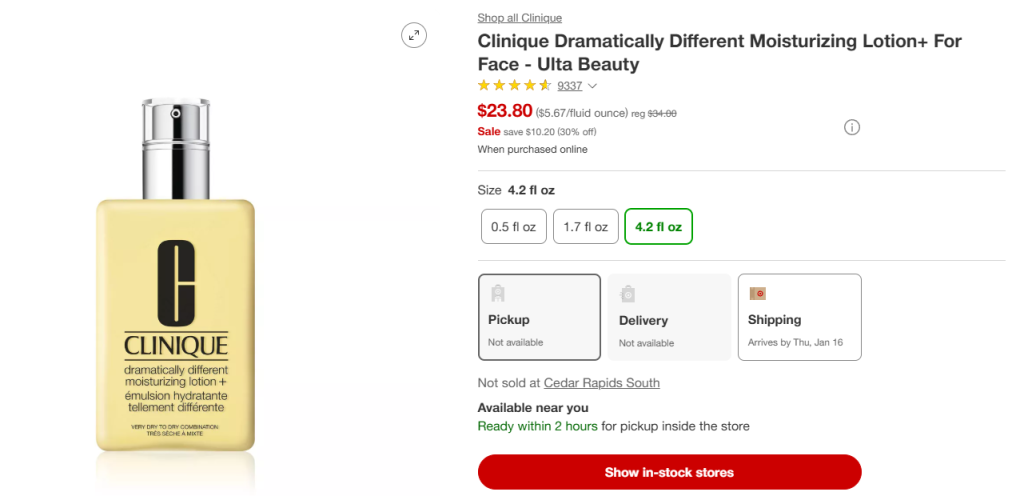Expand the ratings breakdown chevron
This screenshot has width=1024, height=496.
point(592,86)
